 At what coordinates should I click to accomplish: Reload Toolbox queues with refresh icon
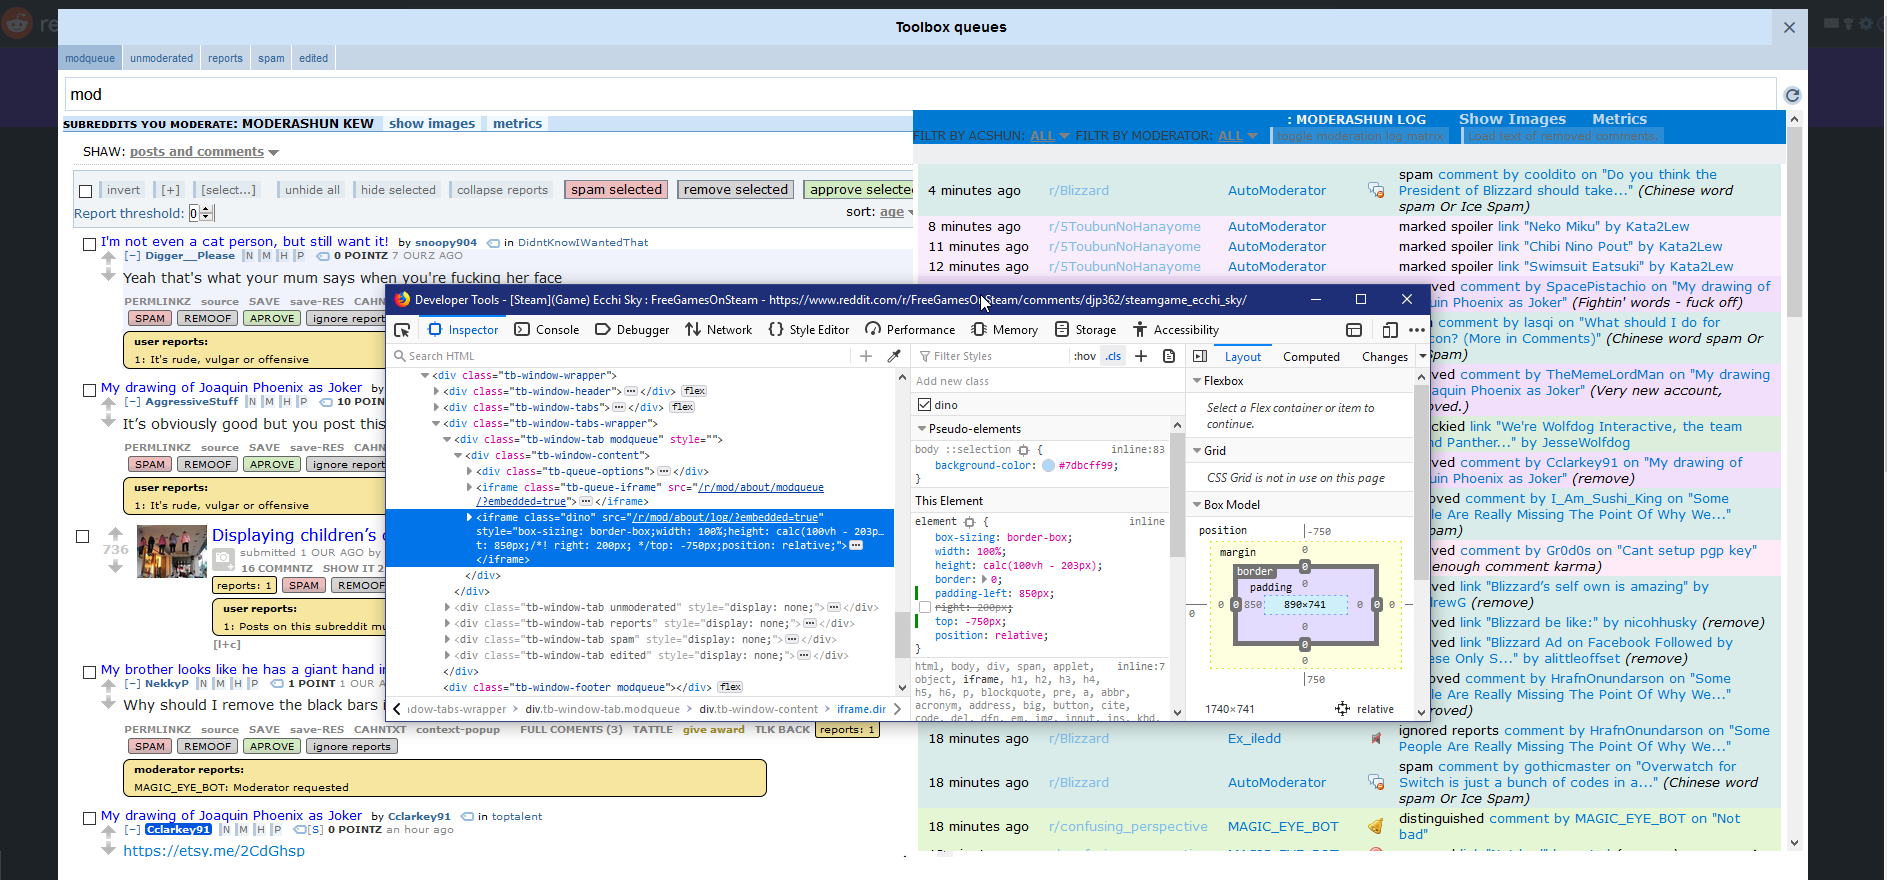(x=1792, y=95)
